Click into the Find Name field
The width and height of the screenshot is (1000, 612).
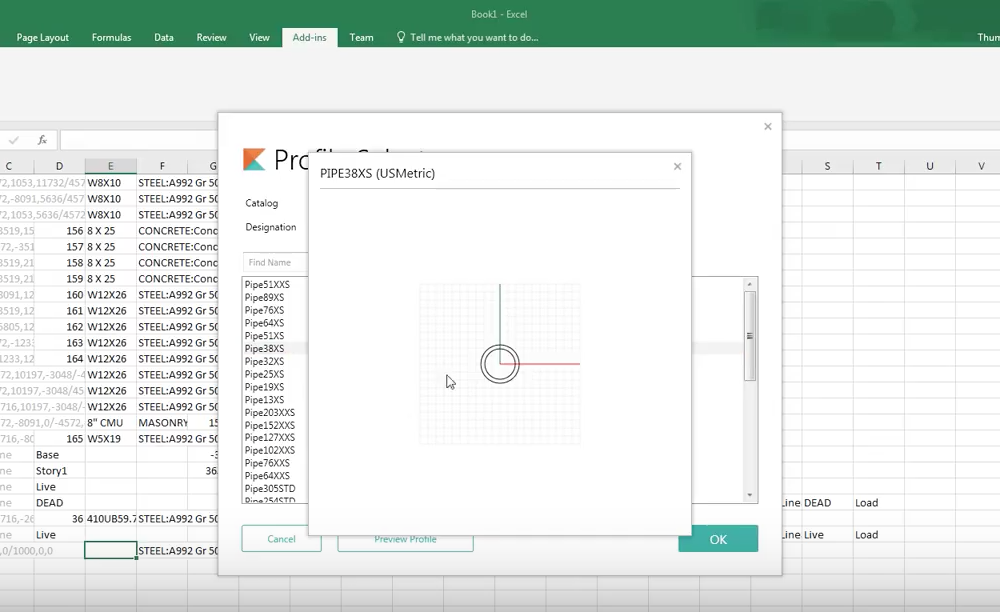point(275,262)
